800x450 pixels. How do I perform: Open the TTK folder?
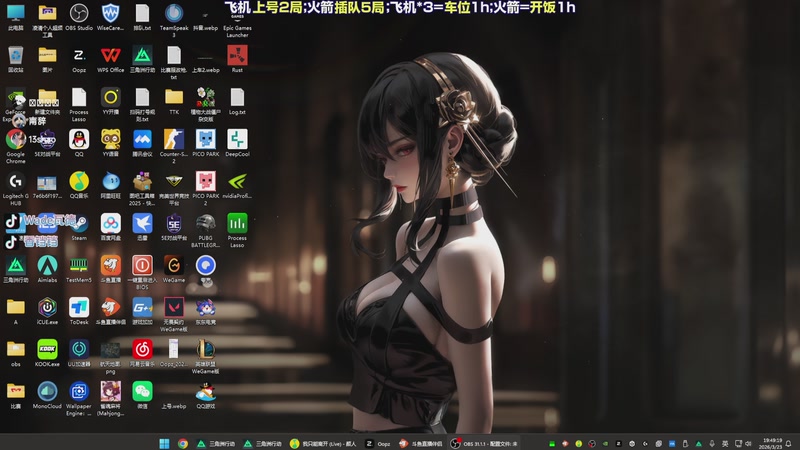tap(174, 101)
